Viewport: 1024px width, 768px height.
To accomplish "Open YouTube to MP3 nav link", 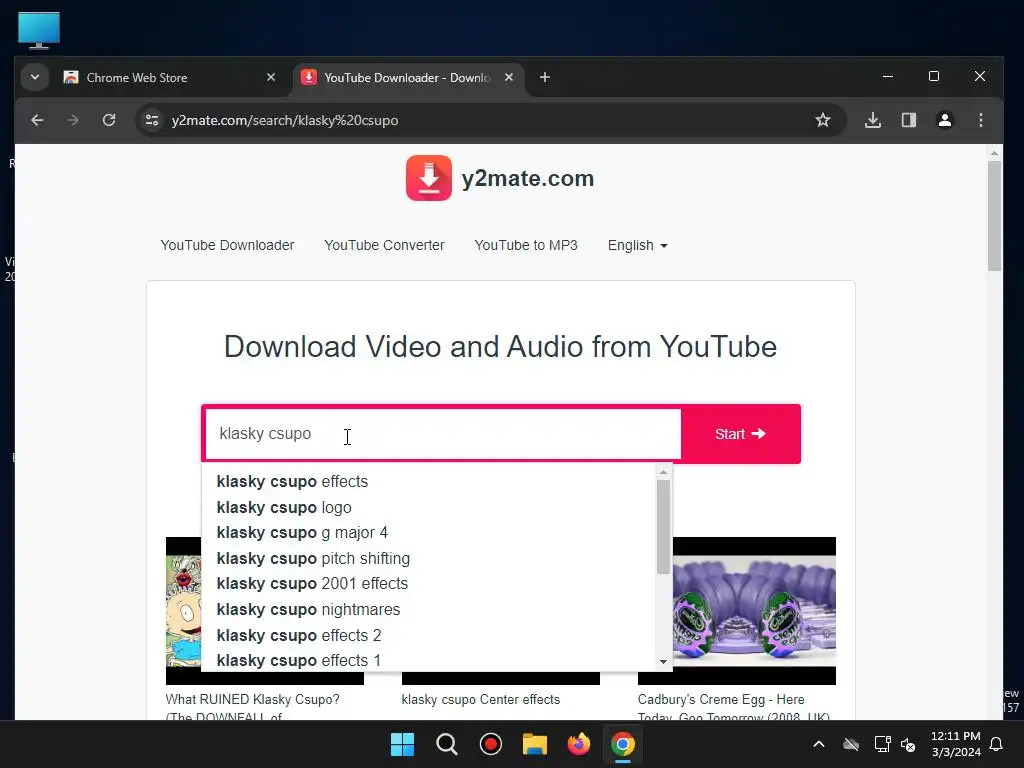I will click(x=526, y=246).
